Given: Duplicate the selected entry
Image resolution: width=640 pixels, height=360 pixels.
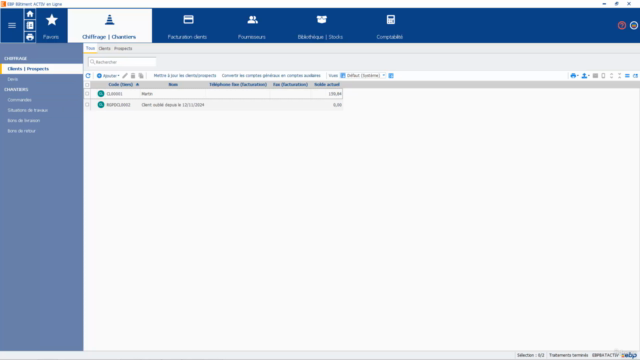Looking at the screenshot, I should click(141, 76).
